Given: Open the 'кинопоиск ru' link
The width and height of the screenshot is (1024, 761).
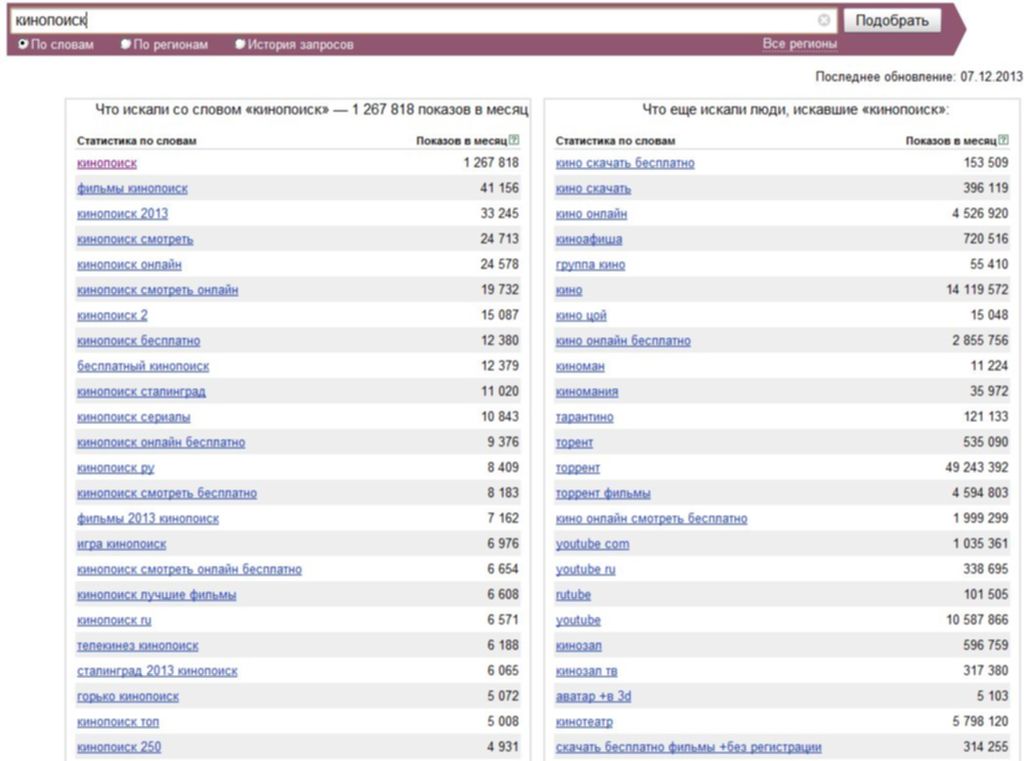Looking at the screenshot, I should click(x=114, y=621).
